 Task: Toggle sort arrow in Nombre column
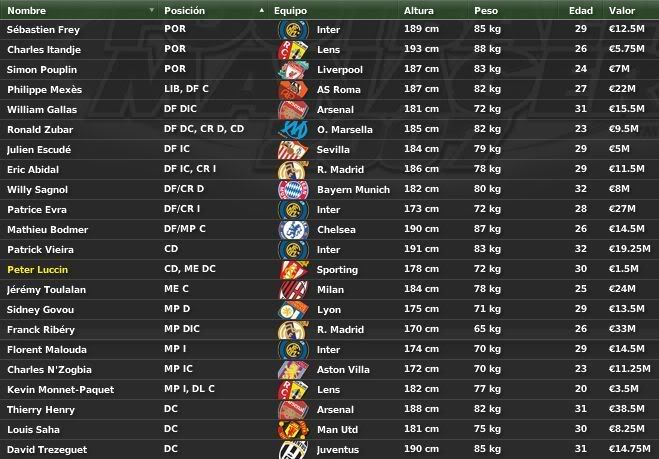[x=152, y=10]
